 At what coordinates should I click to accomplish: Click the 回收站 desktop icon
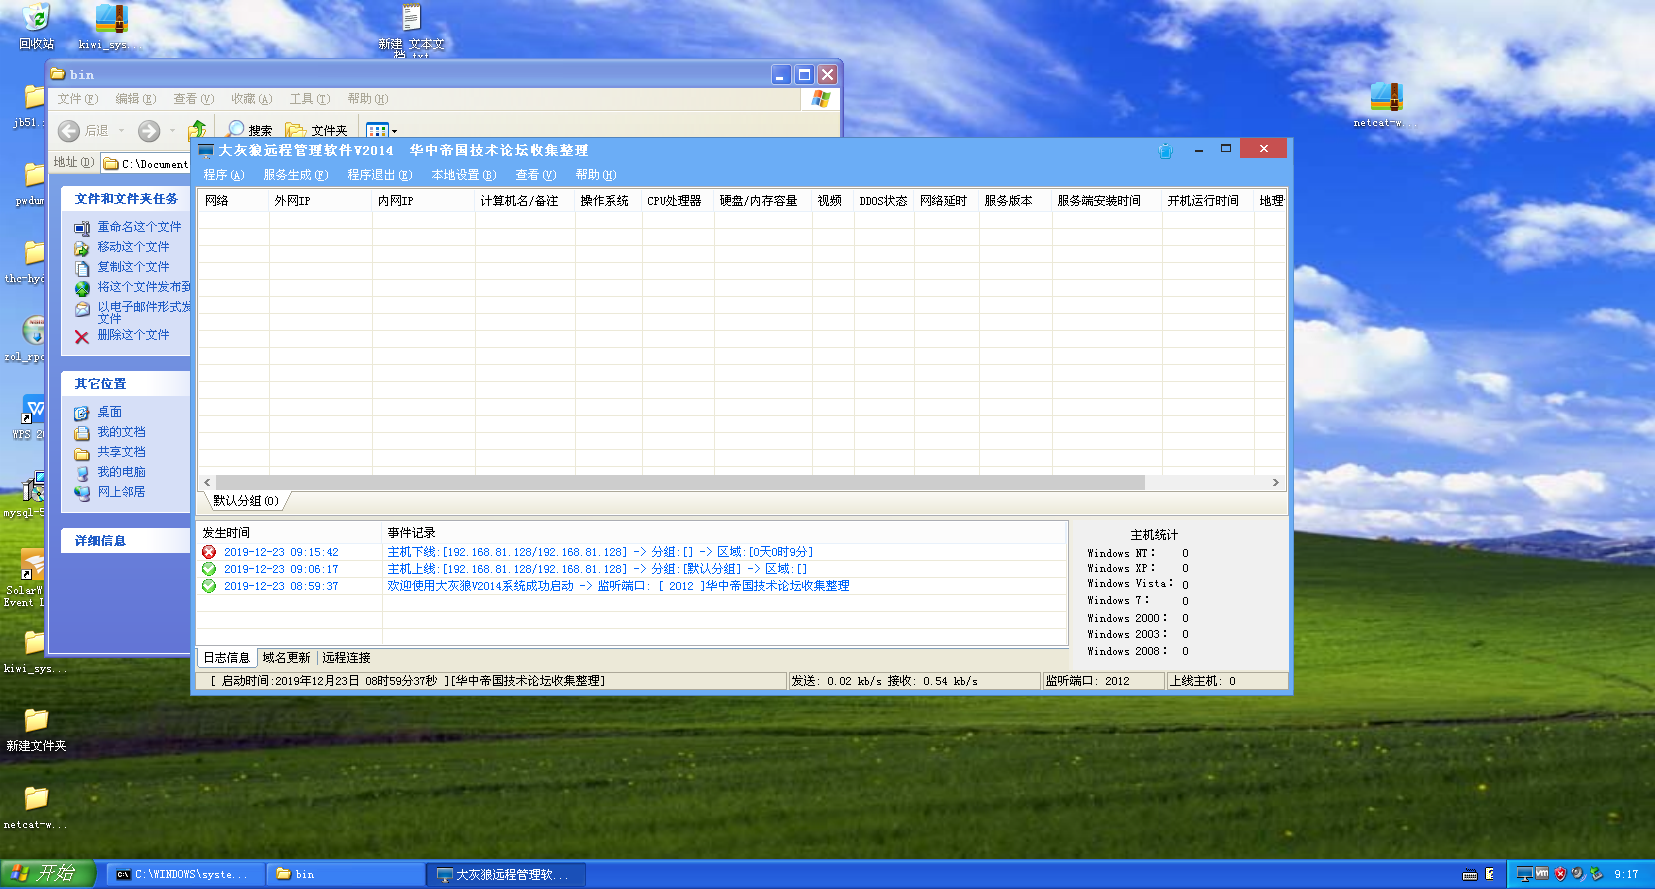pyautogui.click(x=36, y=18)
